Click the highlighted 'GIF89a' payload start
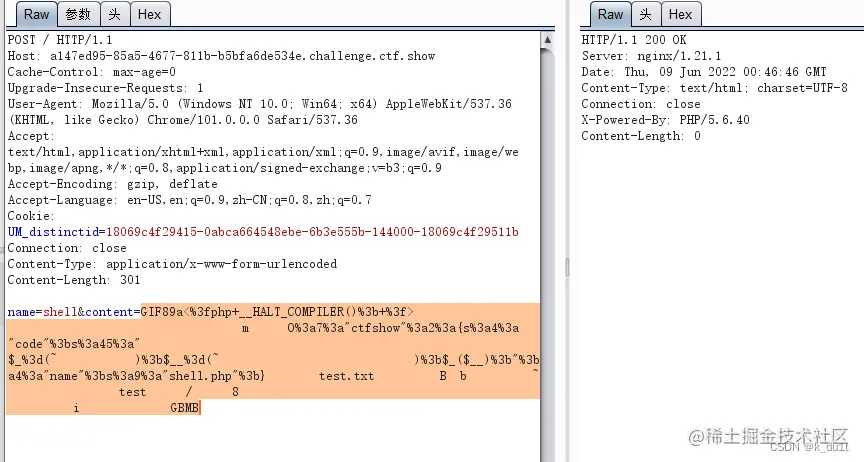Image resolution: width=864 pixels, height=462 pixels. (x=162, y=311)
